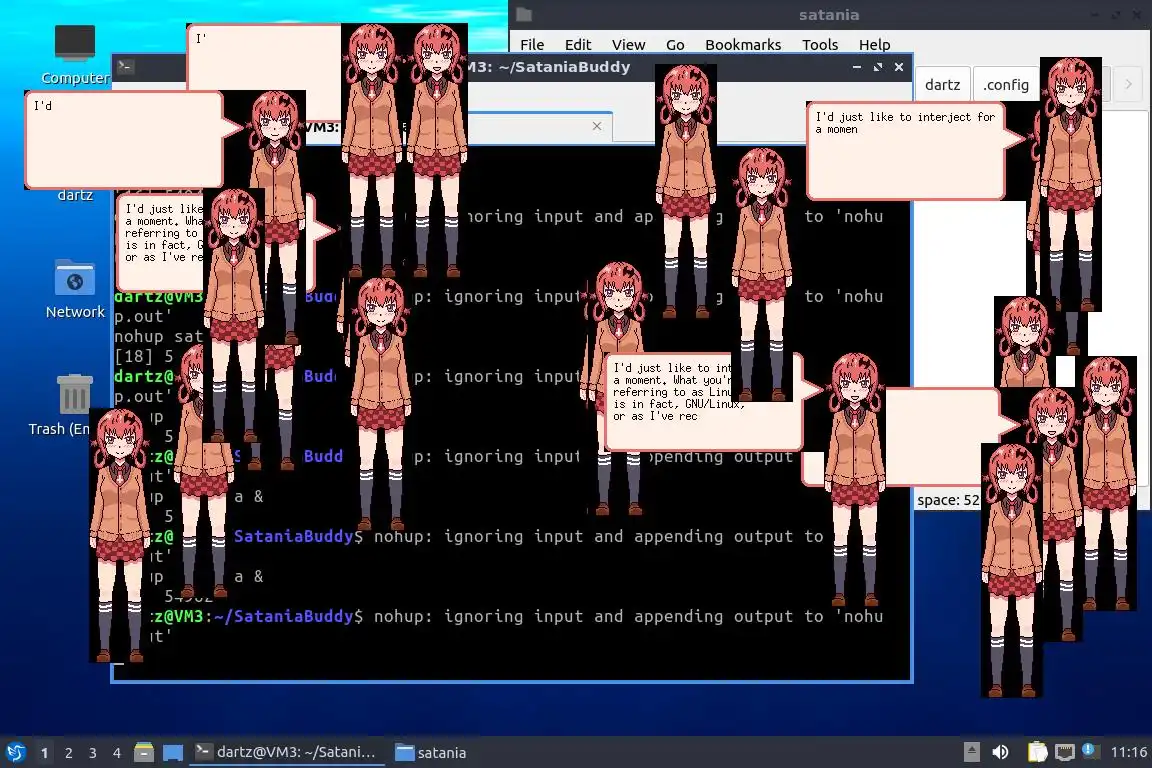Focus the satania file manager taskbar entry
This screenshot has width=1152, height=768.
pos(431,753)
